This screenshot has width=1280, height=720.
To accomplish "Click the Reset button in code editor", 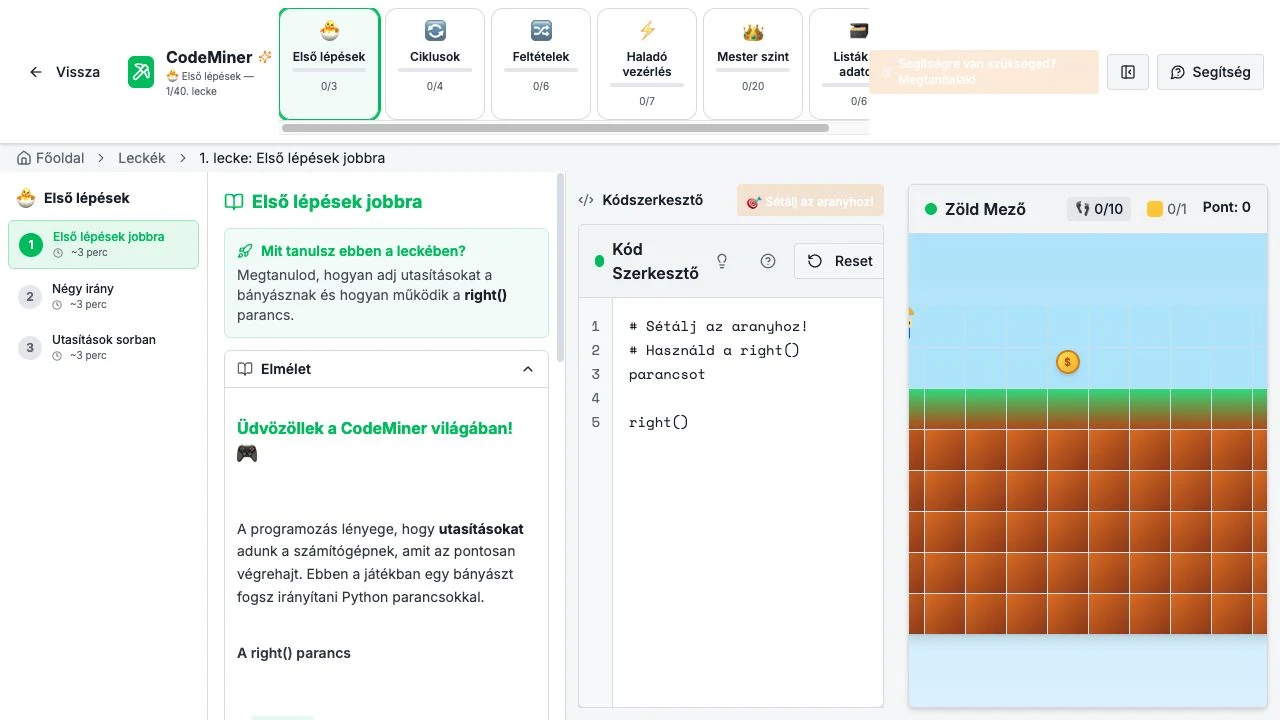I will click(840, 261).
